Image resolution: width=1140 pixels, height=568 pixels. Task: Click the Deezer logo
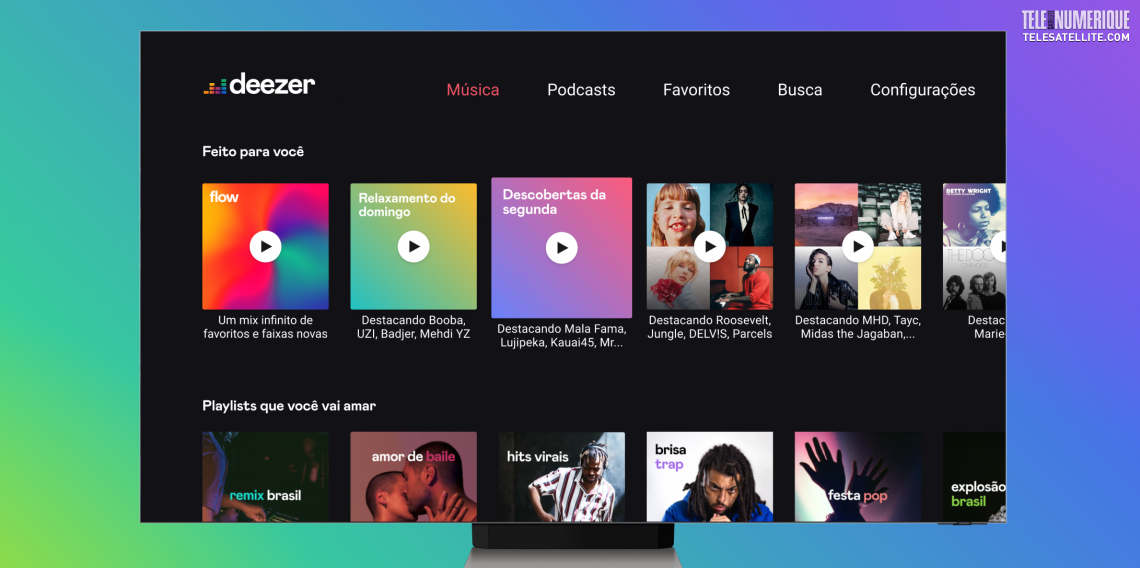click(x=259, y=84)
